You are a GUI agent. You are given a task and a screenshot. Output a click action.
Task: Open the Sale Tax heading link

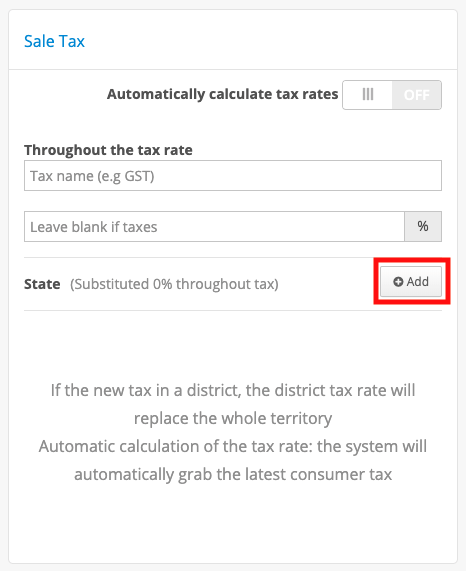(54, 41)
